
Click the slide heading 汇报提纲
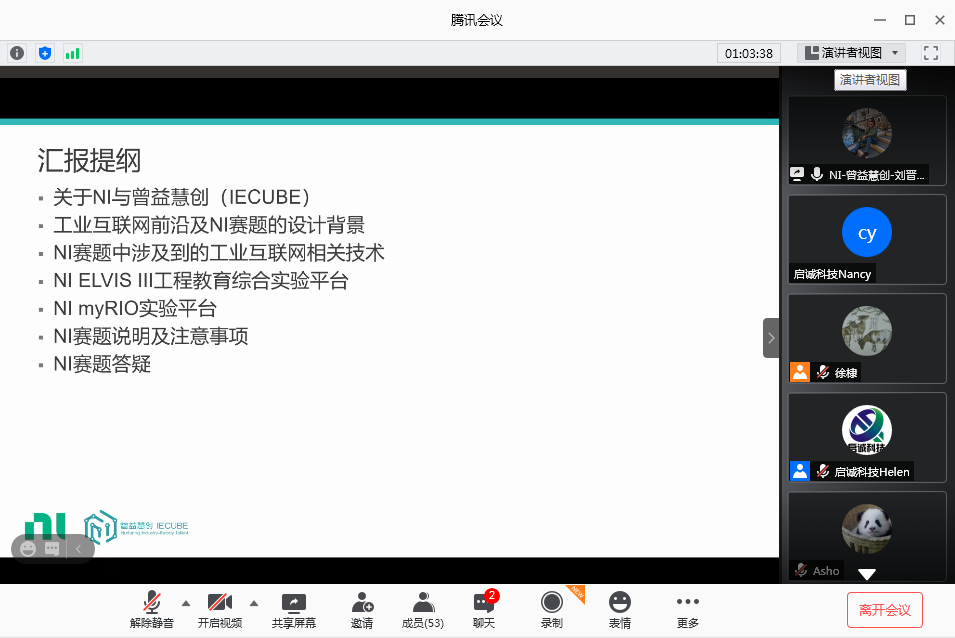(90, 161)
